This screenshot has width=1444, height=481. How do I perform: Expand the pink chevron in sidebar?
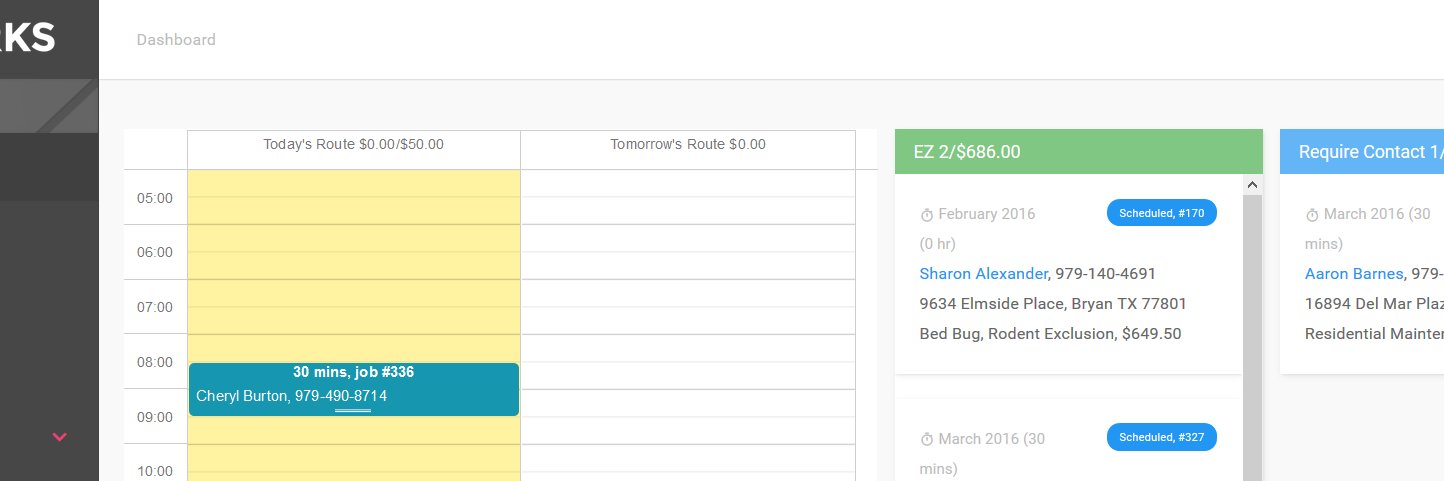(60, 437)
